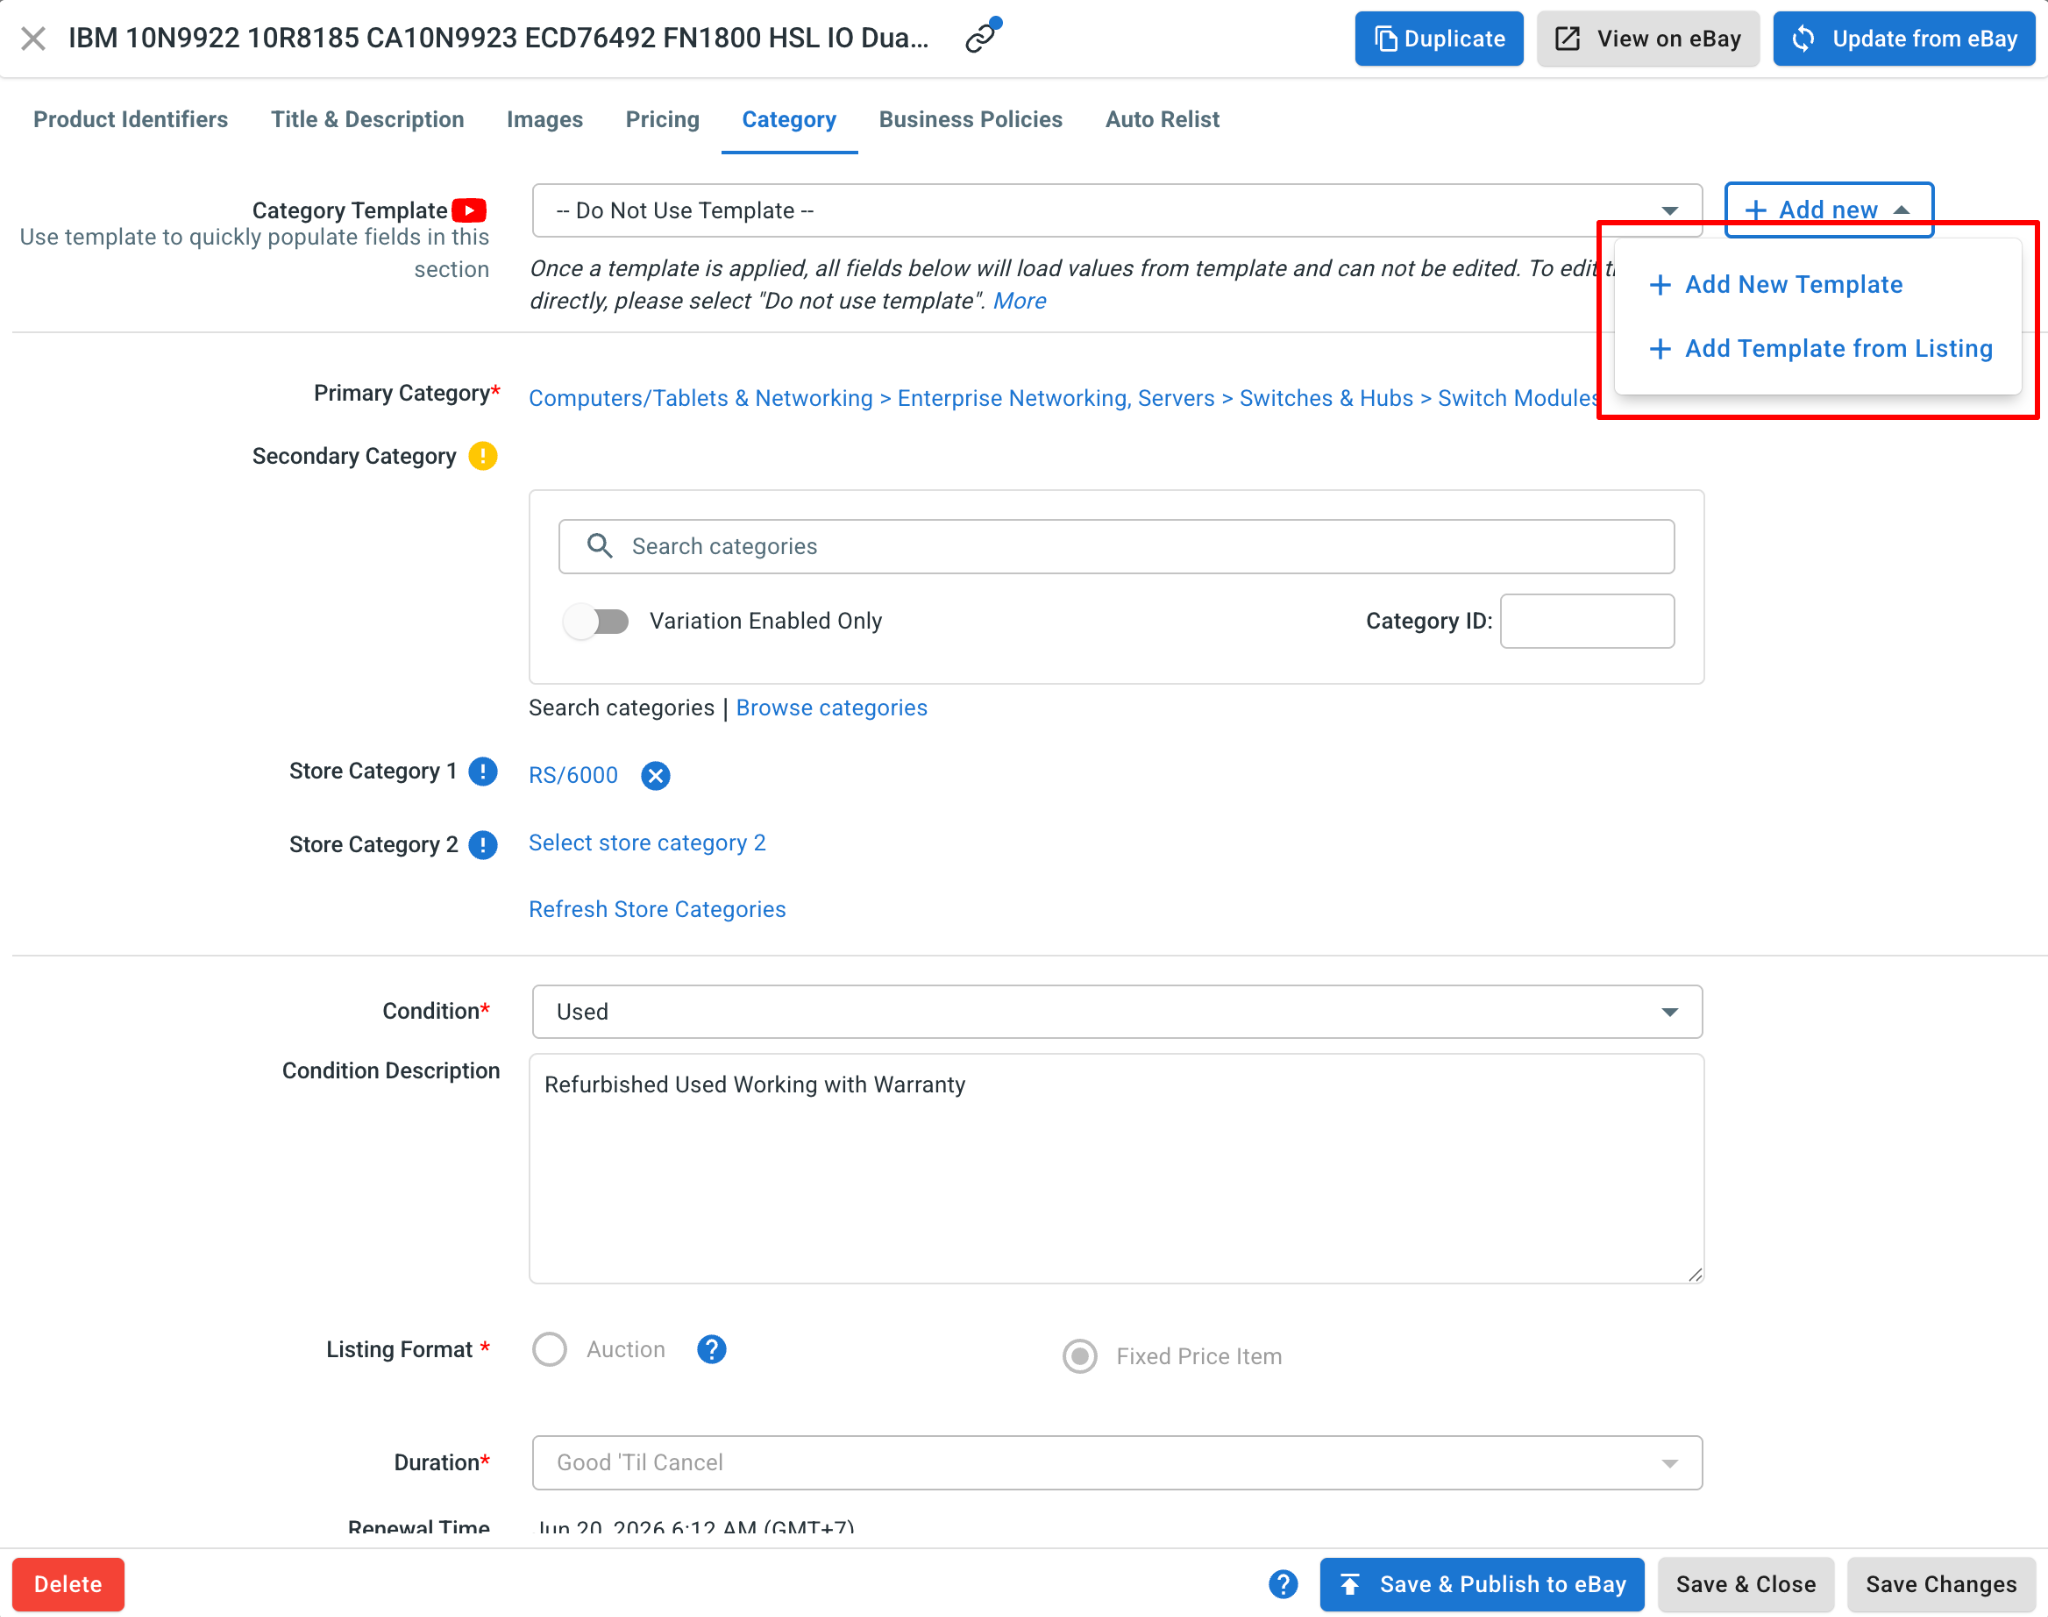This screenshot has width=2048, height=1617.
Task: Open the More link in the template note
Action: point(1019,301)
